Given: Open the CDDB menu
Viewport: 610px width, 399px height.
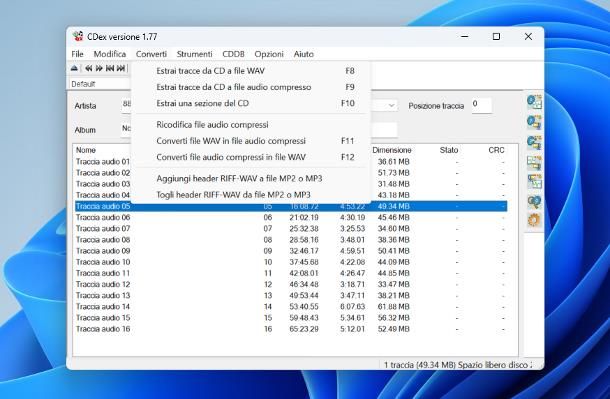Looking at the screenshot, I should [233, 54].
